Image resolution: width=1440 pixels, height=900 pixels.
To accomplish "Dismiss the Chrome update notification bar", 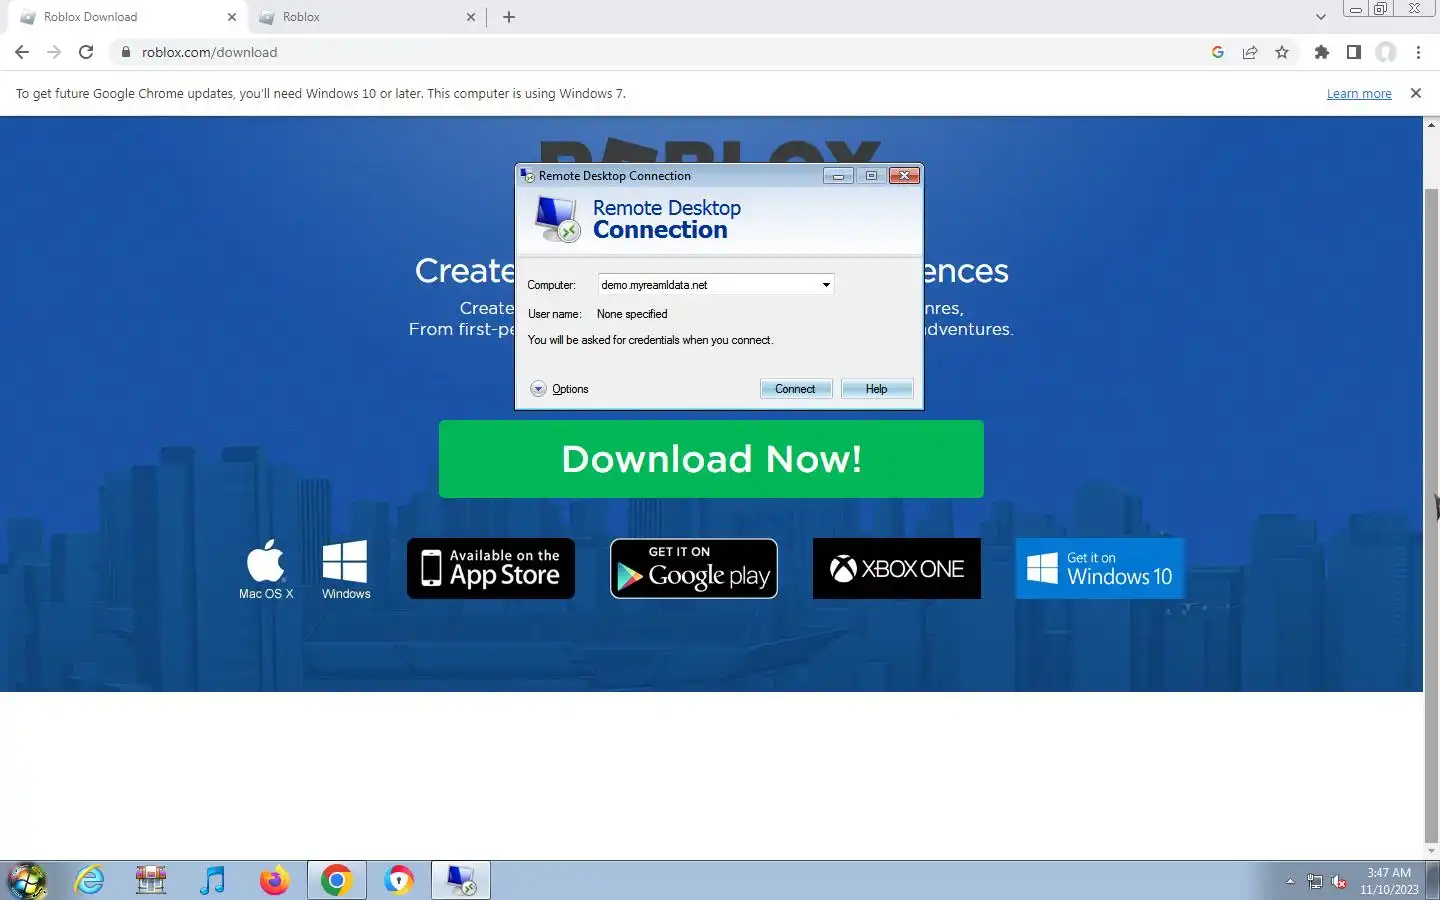I will point(1416,93).
